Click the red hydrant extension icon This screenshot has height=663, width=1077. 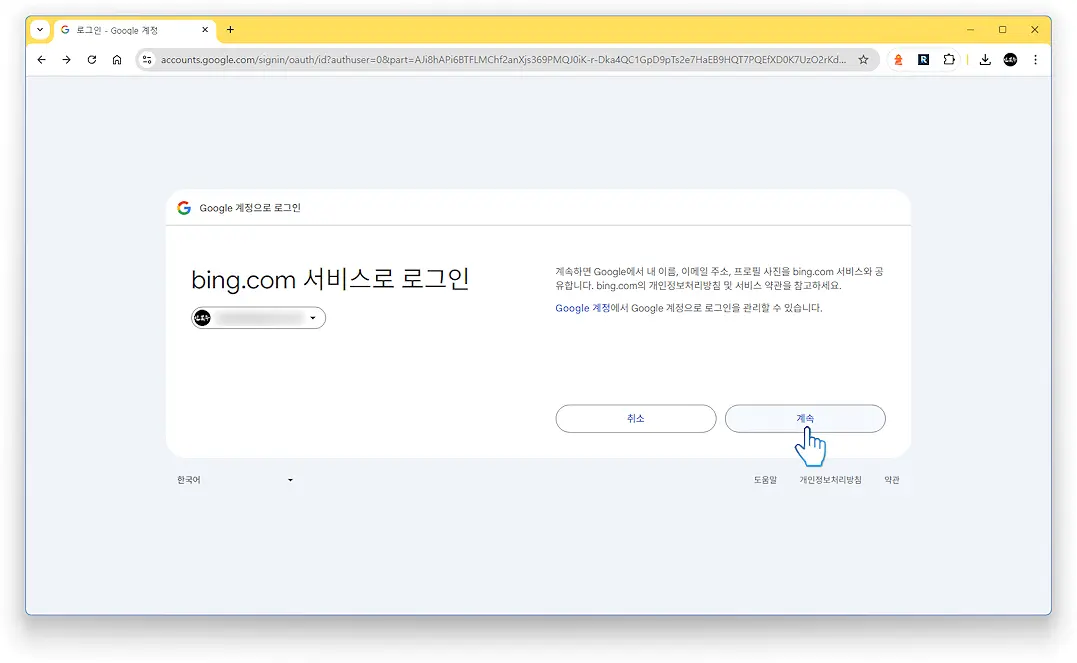click(x=897, y=59)
